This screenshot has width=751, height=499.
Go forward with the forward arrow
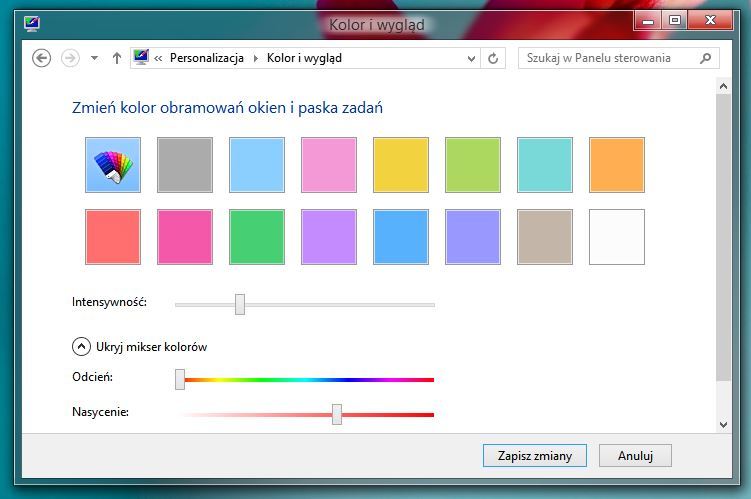coord(70,58)
